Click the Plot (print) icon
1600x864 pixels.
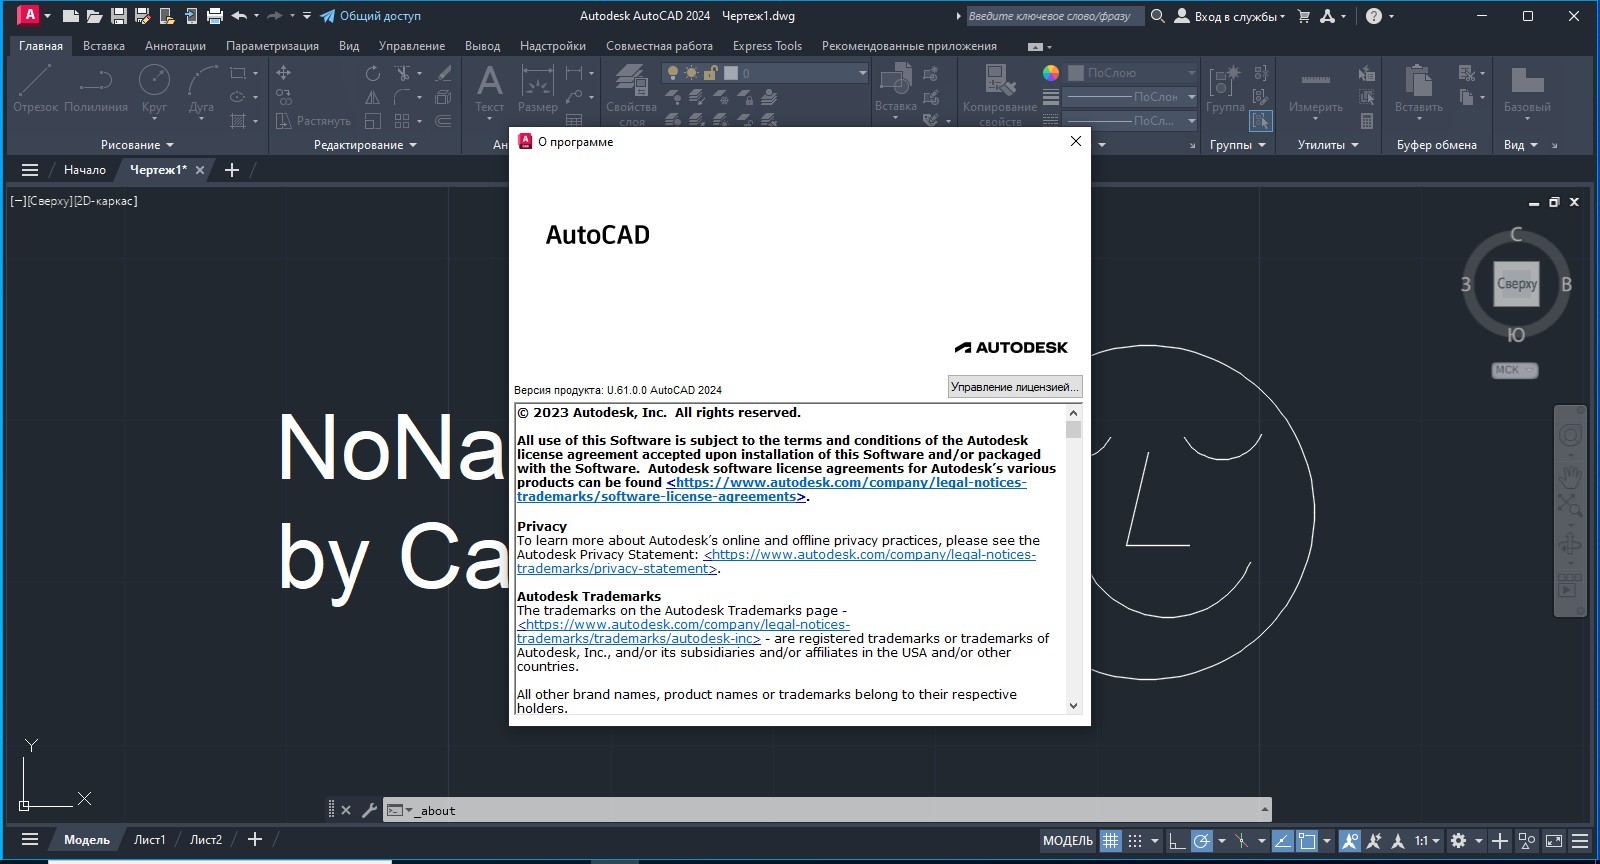point(214,16)
